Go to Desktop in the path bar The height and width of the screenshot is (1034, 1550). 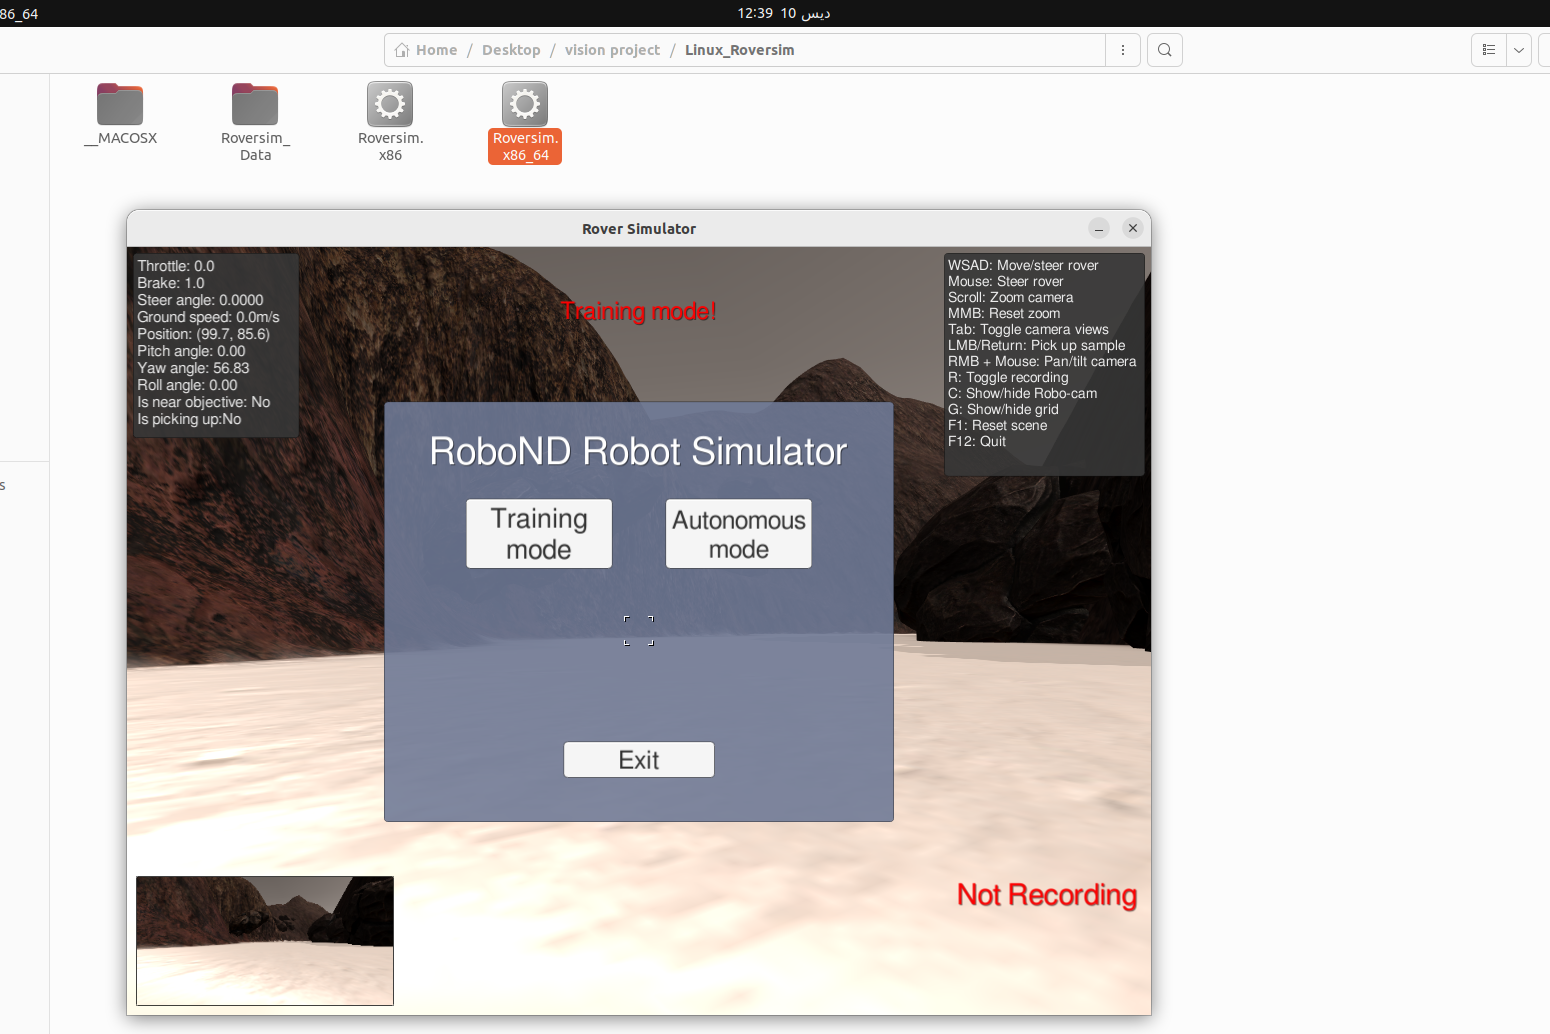tap(511, 50)
